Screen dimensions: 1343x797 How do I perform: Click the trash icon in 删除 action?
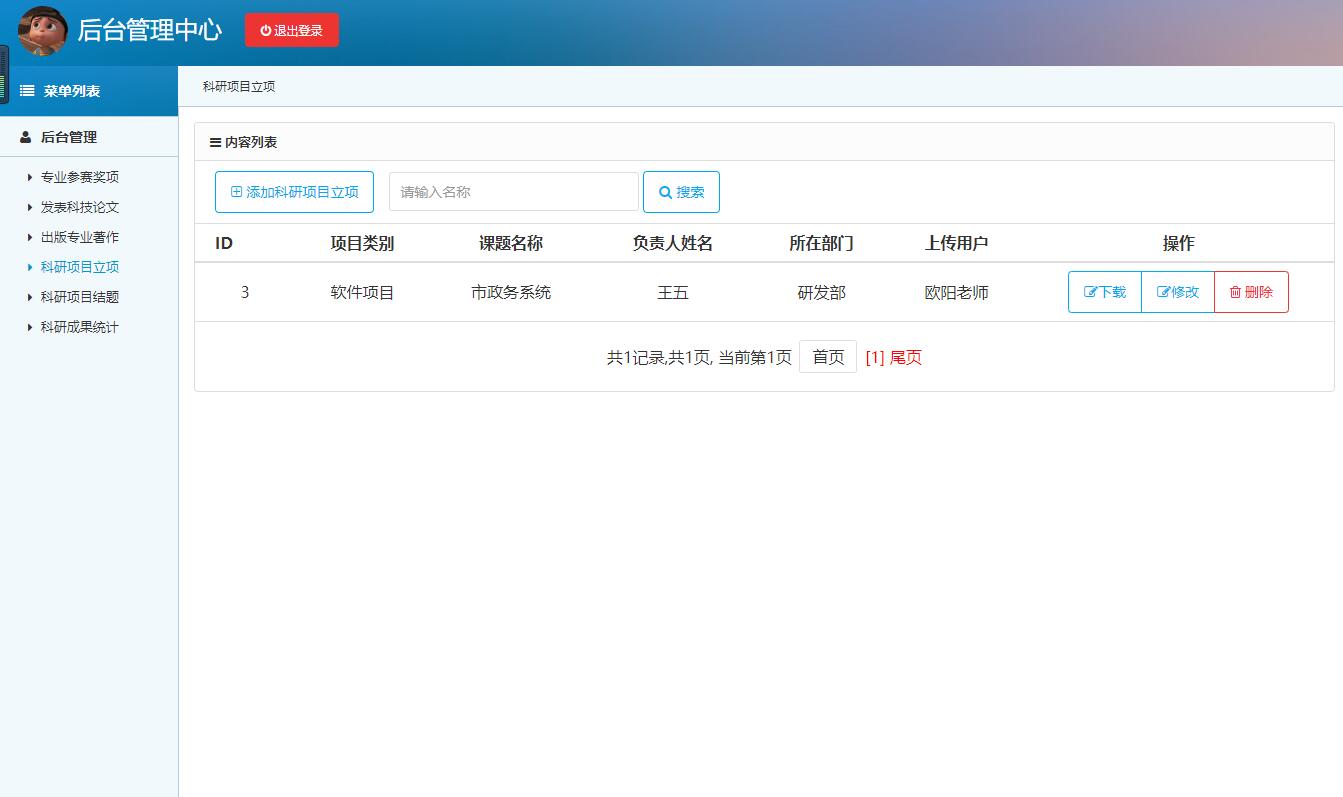pyautogui.click(x=1234, y=292)
